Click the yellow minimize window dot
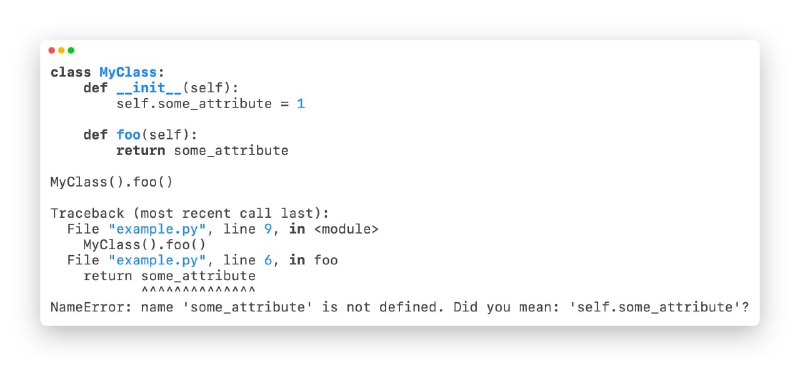The image size is (800, 366). click(61, 51)
